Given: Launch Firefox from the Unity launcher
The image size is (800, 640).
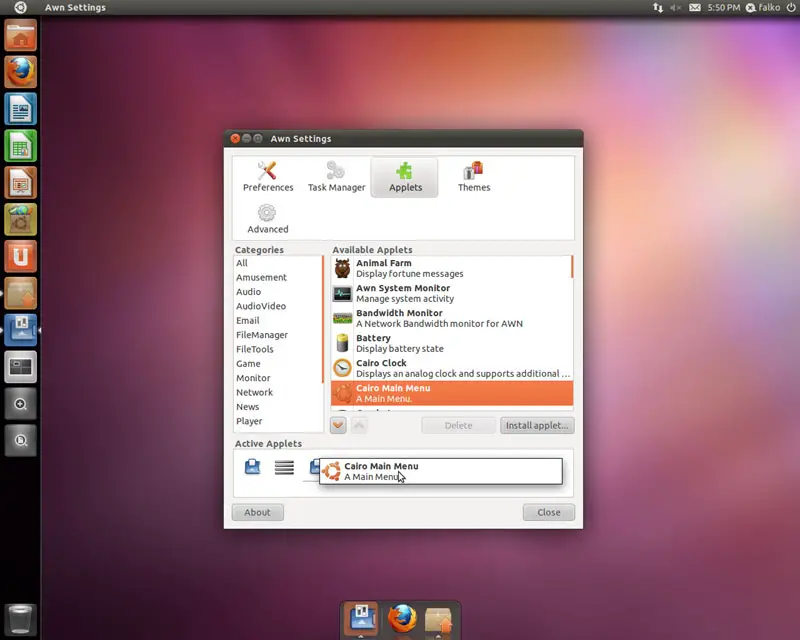Looking at the screenshot, I should pos(20,72).
